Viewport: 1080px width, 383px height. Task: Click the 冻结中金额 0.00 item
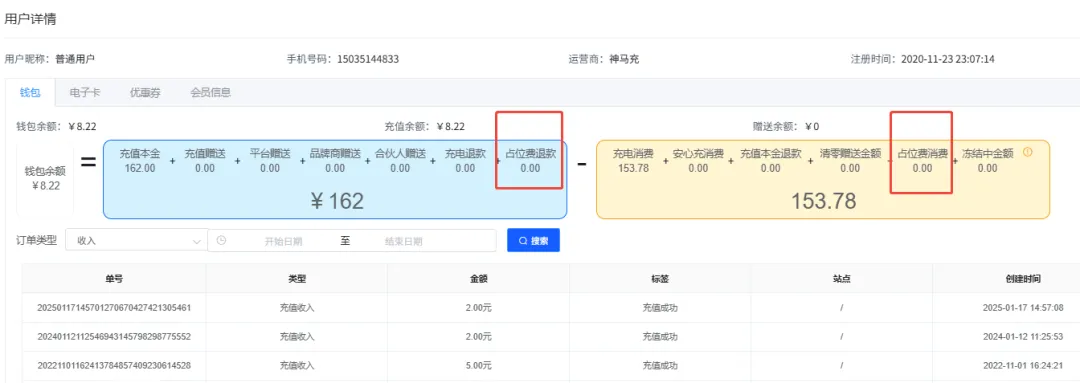[987, 161]
